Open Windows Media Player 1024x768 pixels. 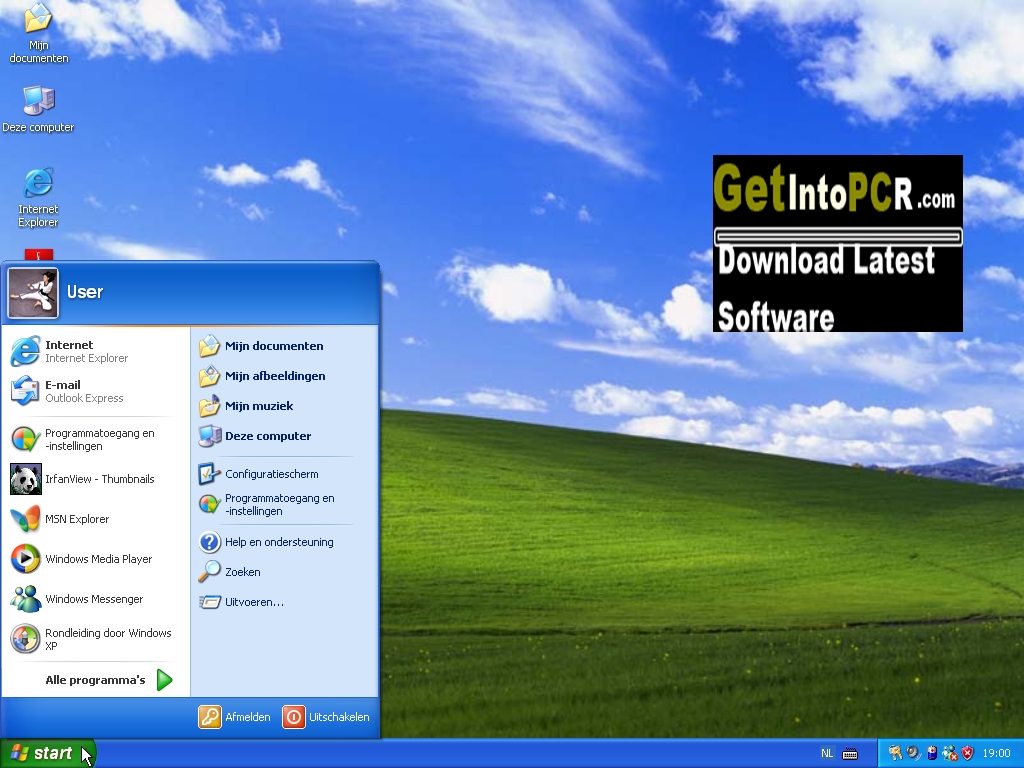point(95,559)
